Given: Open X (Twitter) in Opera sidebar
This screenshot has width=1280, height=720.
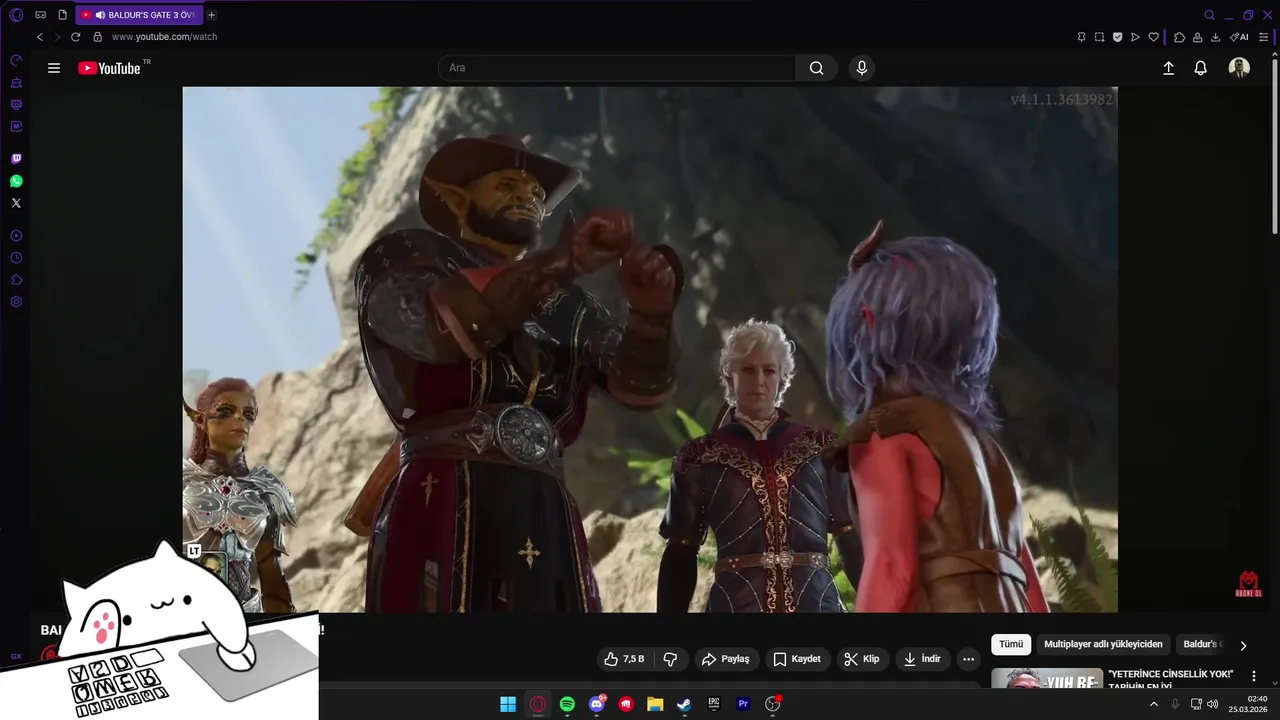Looking at the screenshot, I should coord(16,203).
